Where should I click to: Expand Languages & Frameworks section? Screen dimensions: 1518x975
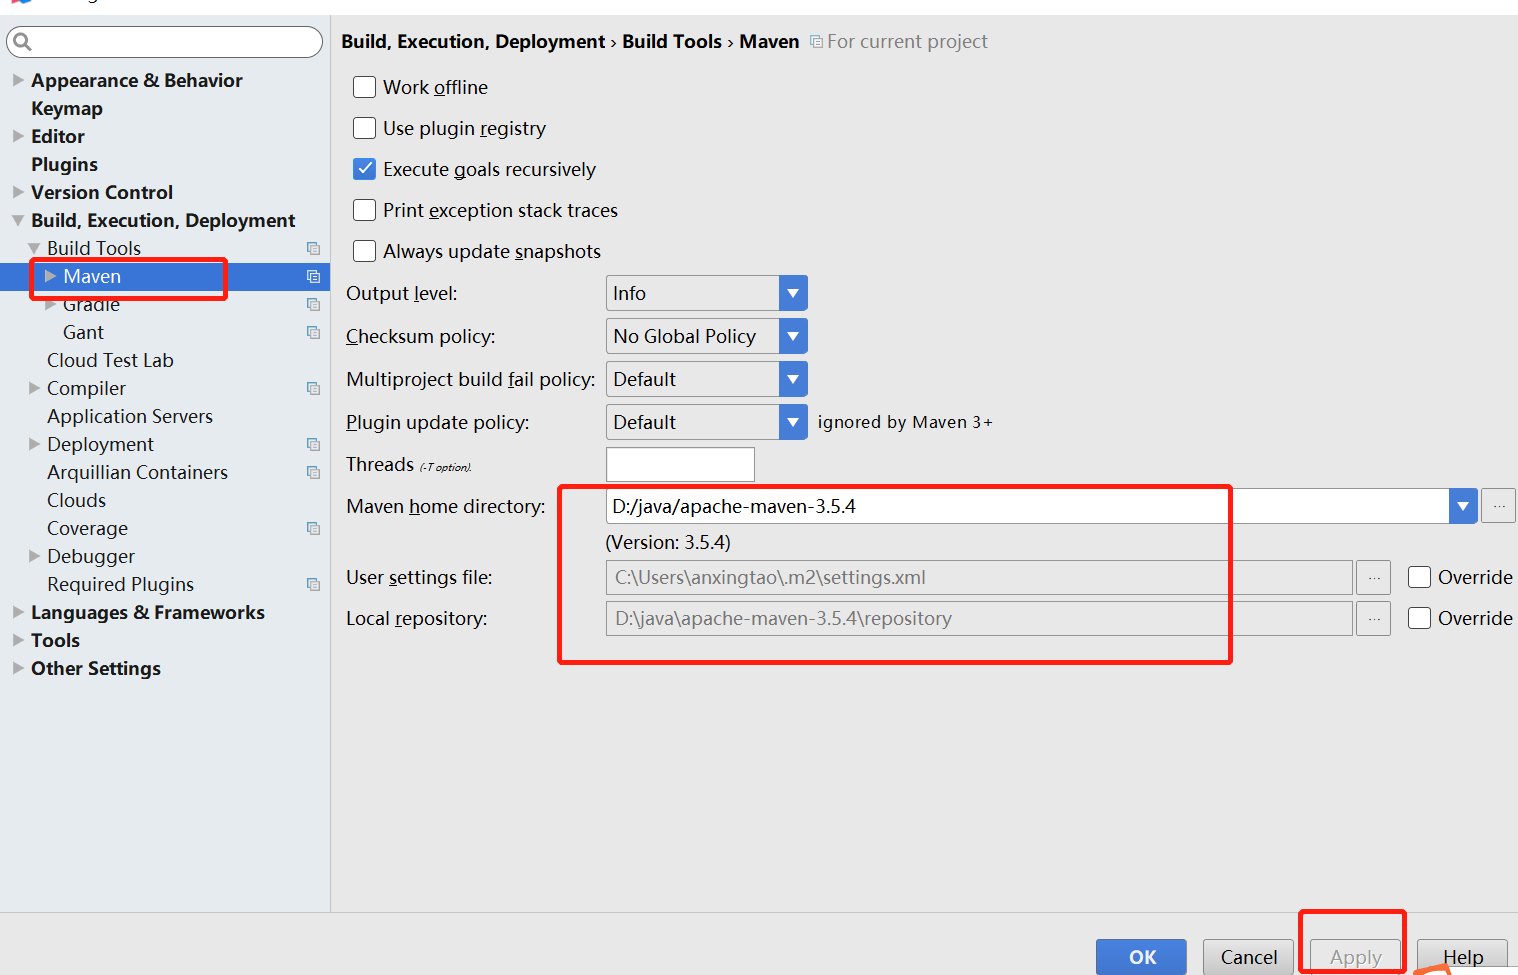(x=18, y=612)
